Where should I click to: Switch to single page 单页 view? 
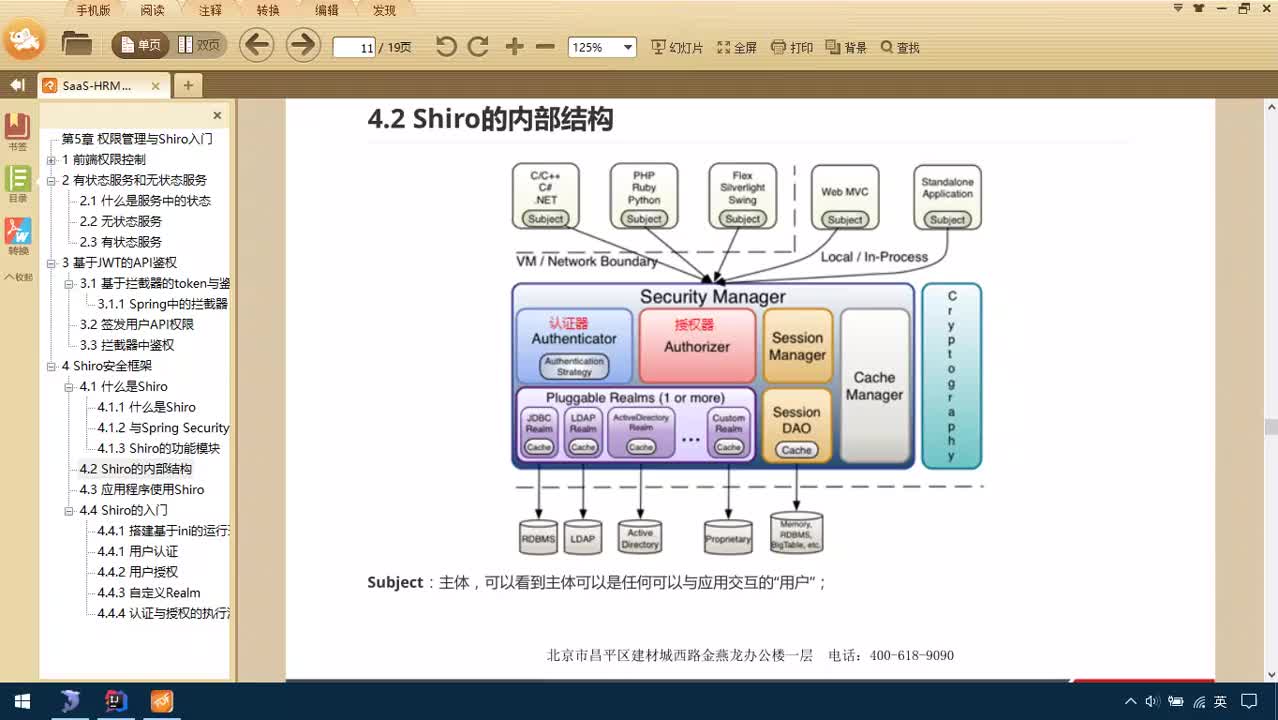pyautogui.click(x=140, y=45)
